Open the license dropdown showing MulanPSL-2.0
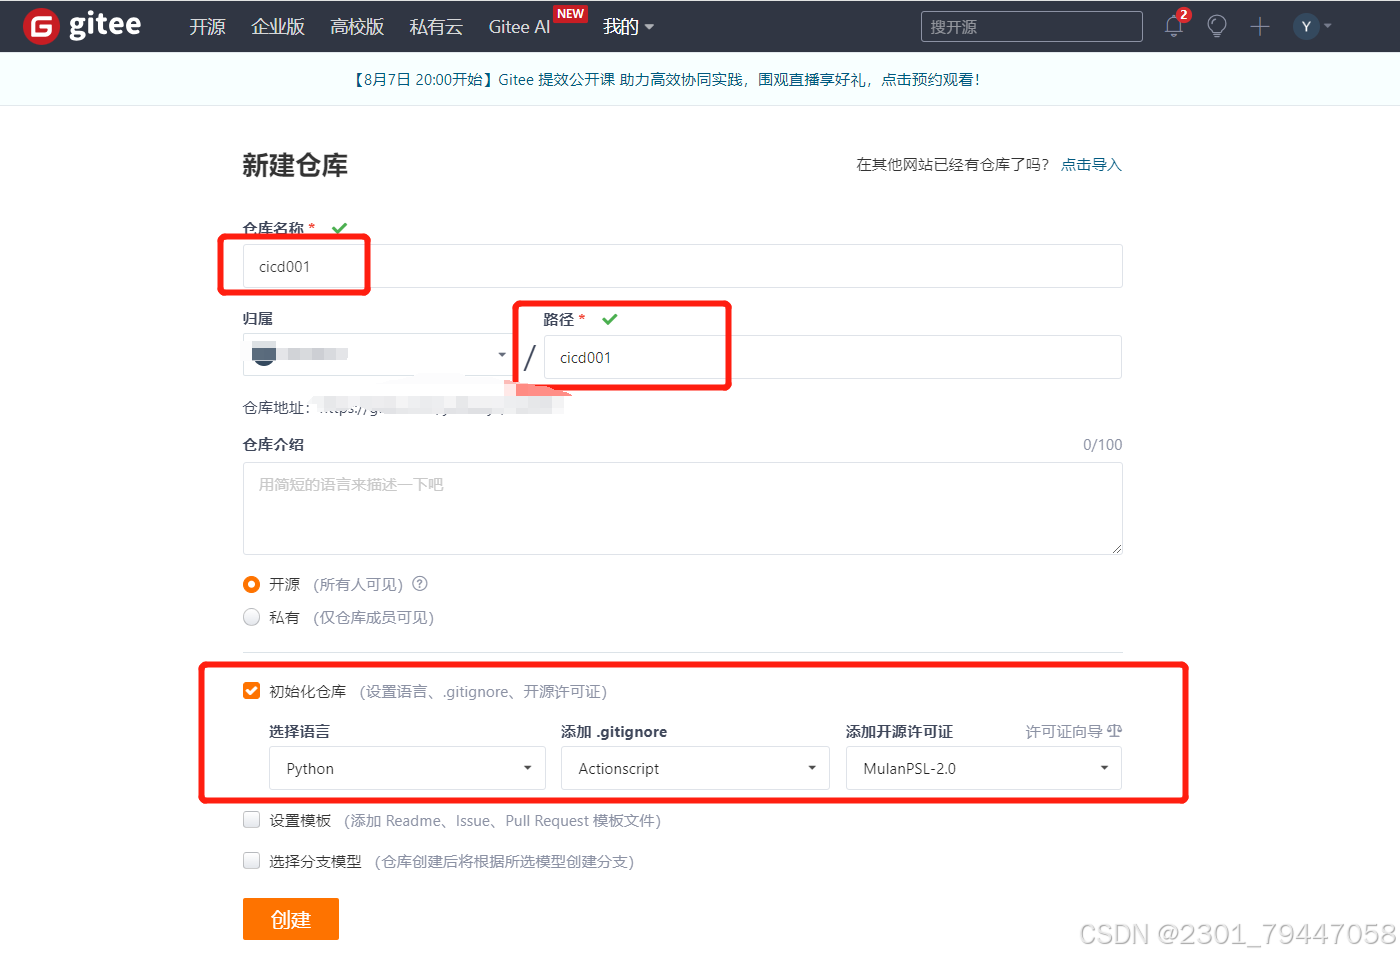The width and height of the screenshot is (1400, 960). pos(983,768)
